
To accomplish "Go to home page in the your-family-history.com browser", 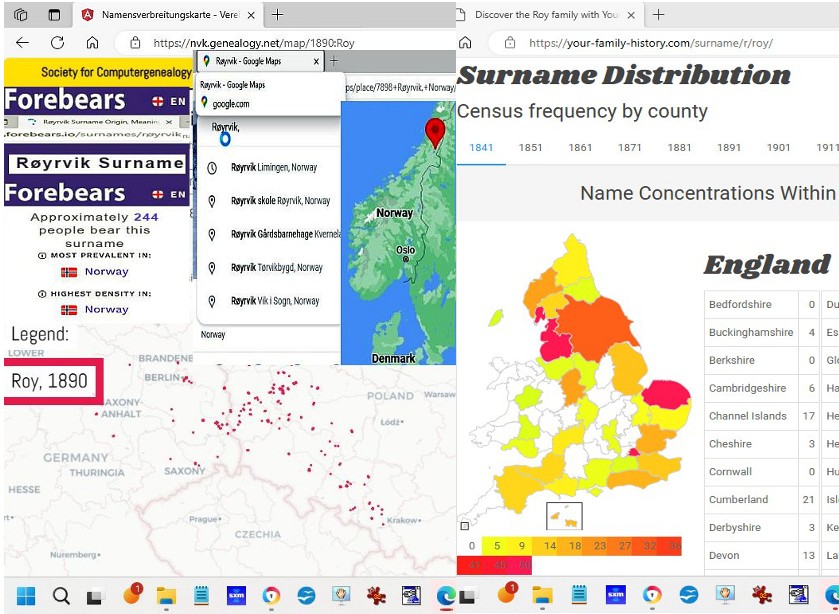I will (x=466, y=43).
